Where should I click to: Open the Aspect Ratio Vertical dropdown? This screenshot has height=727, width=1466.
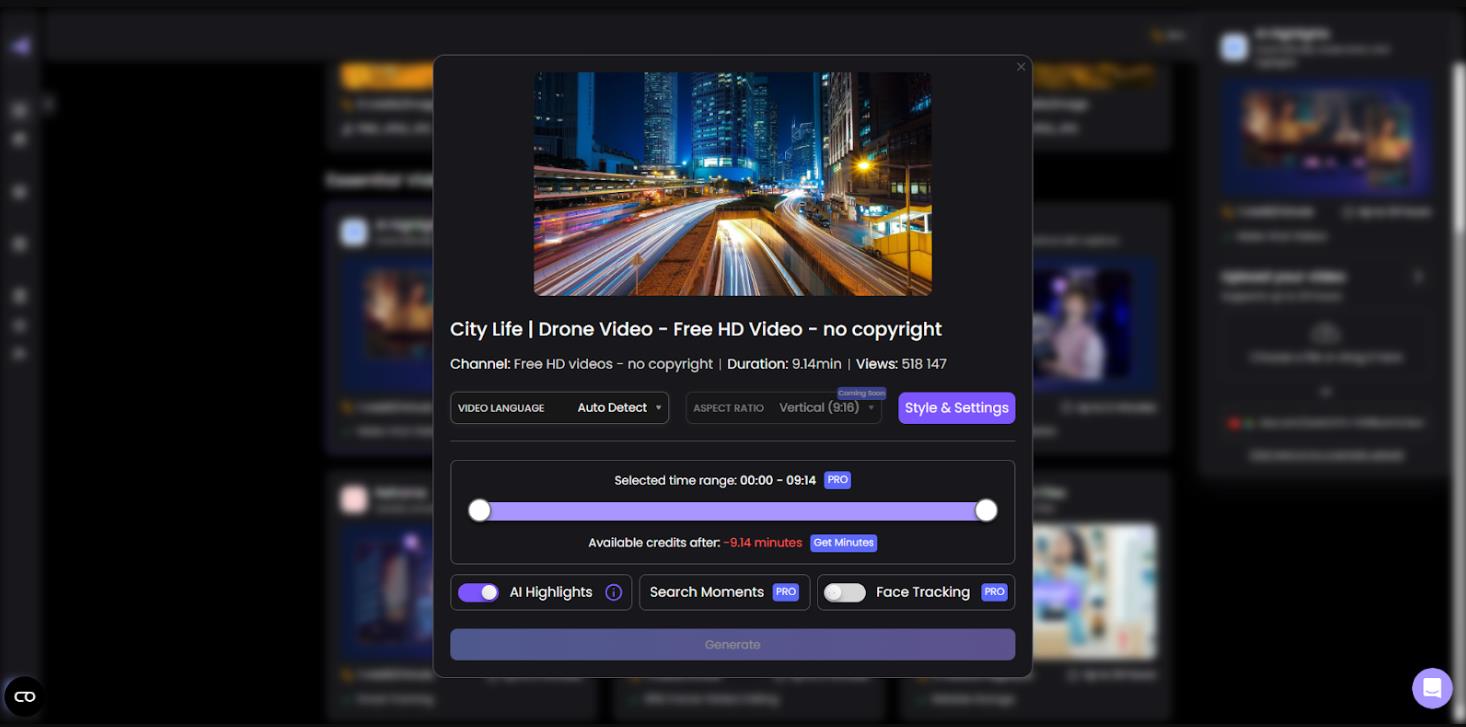click(784, 408)
